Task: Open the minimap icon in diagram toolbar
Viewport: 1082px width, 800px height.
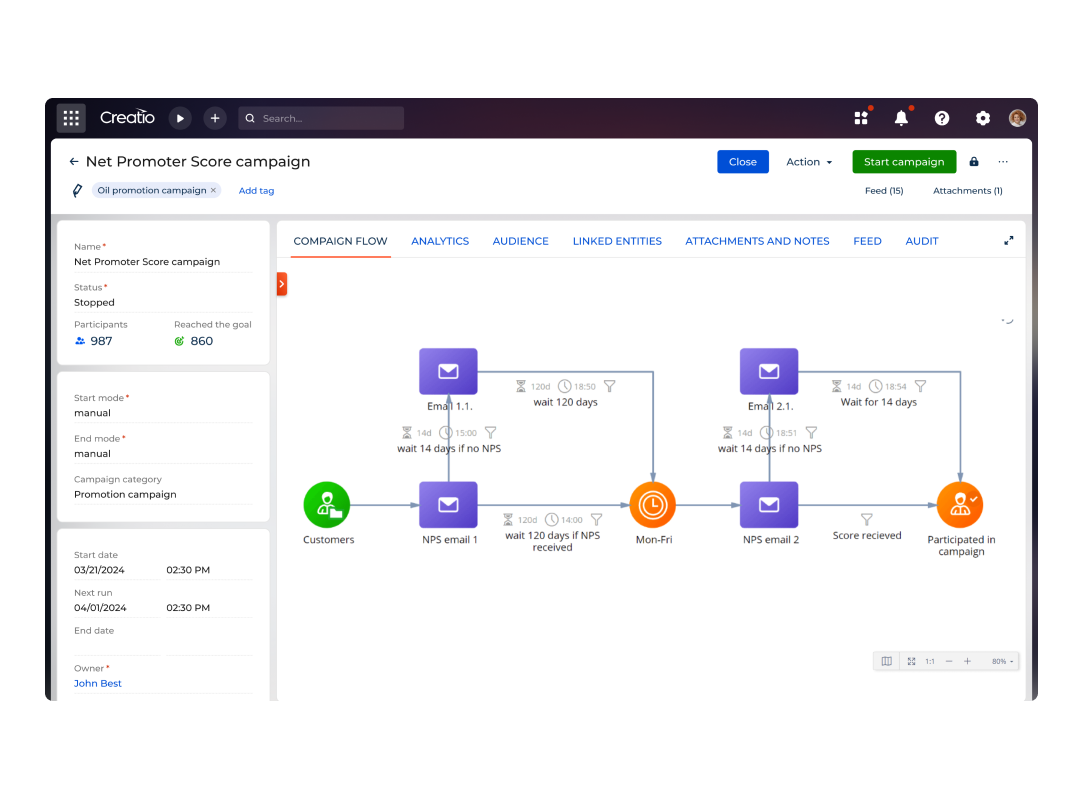Action: [886, 661]
